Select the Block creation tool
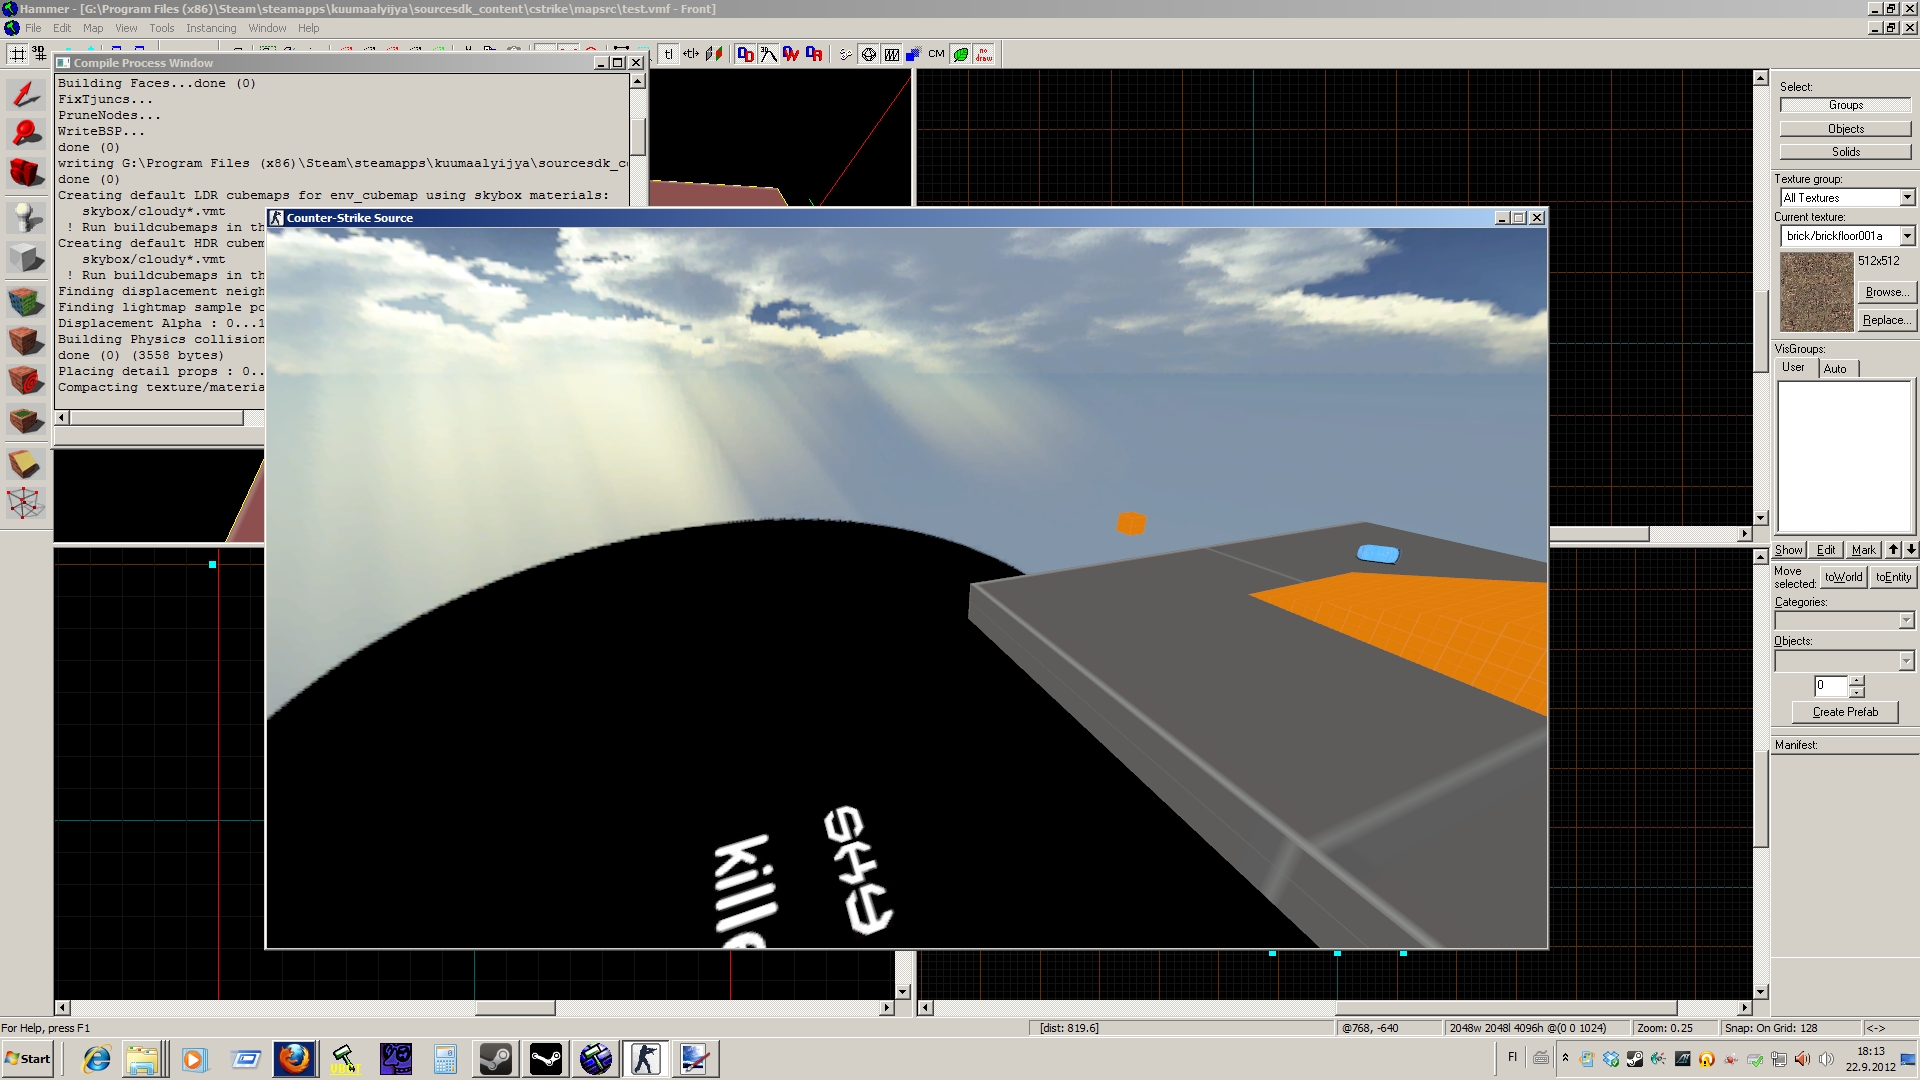The width and height of the screenshot is (1920, 1080). pos(26,259)
